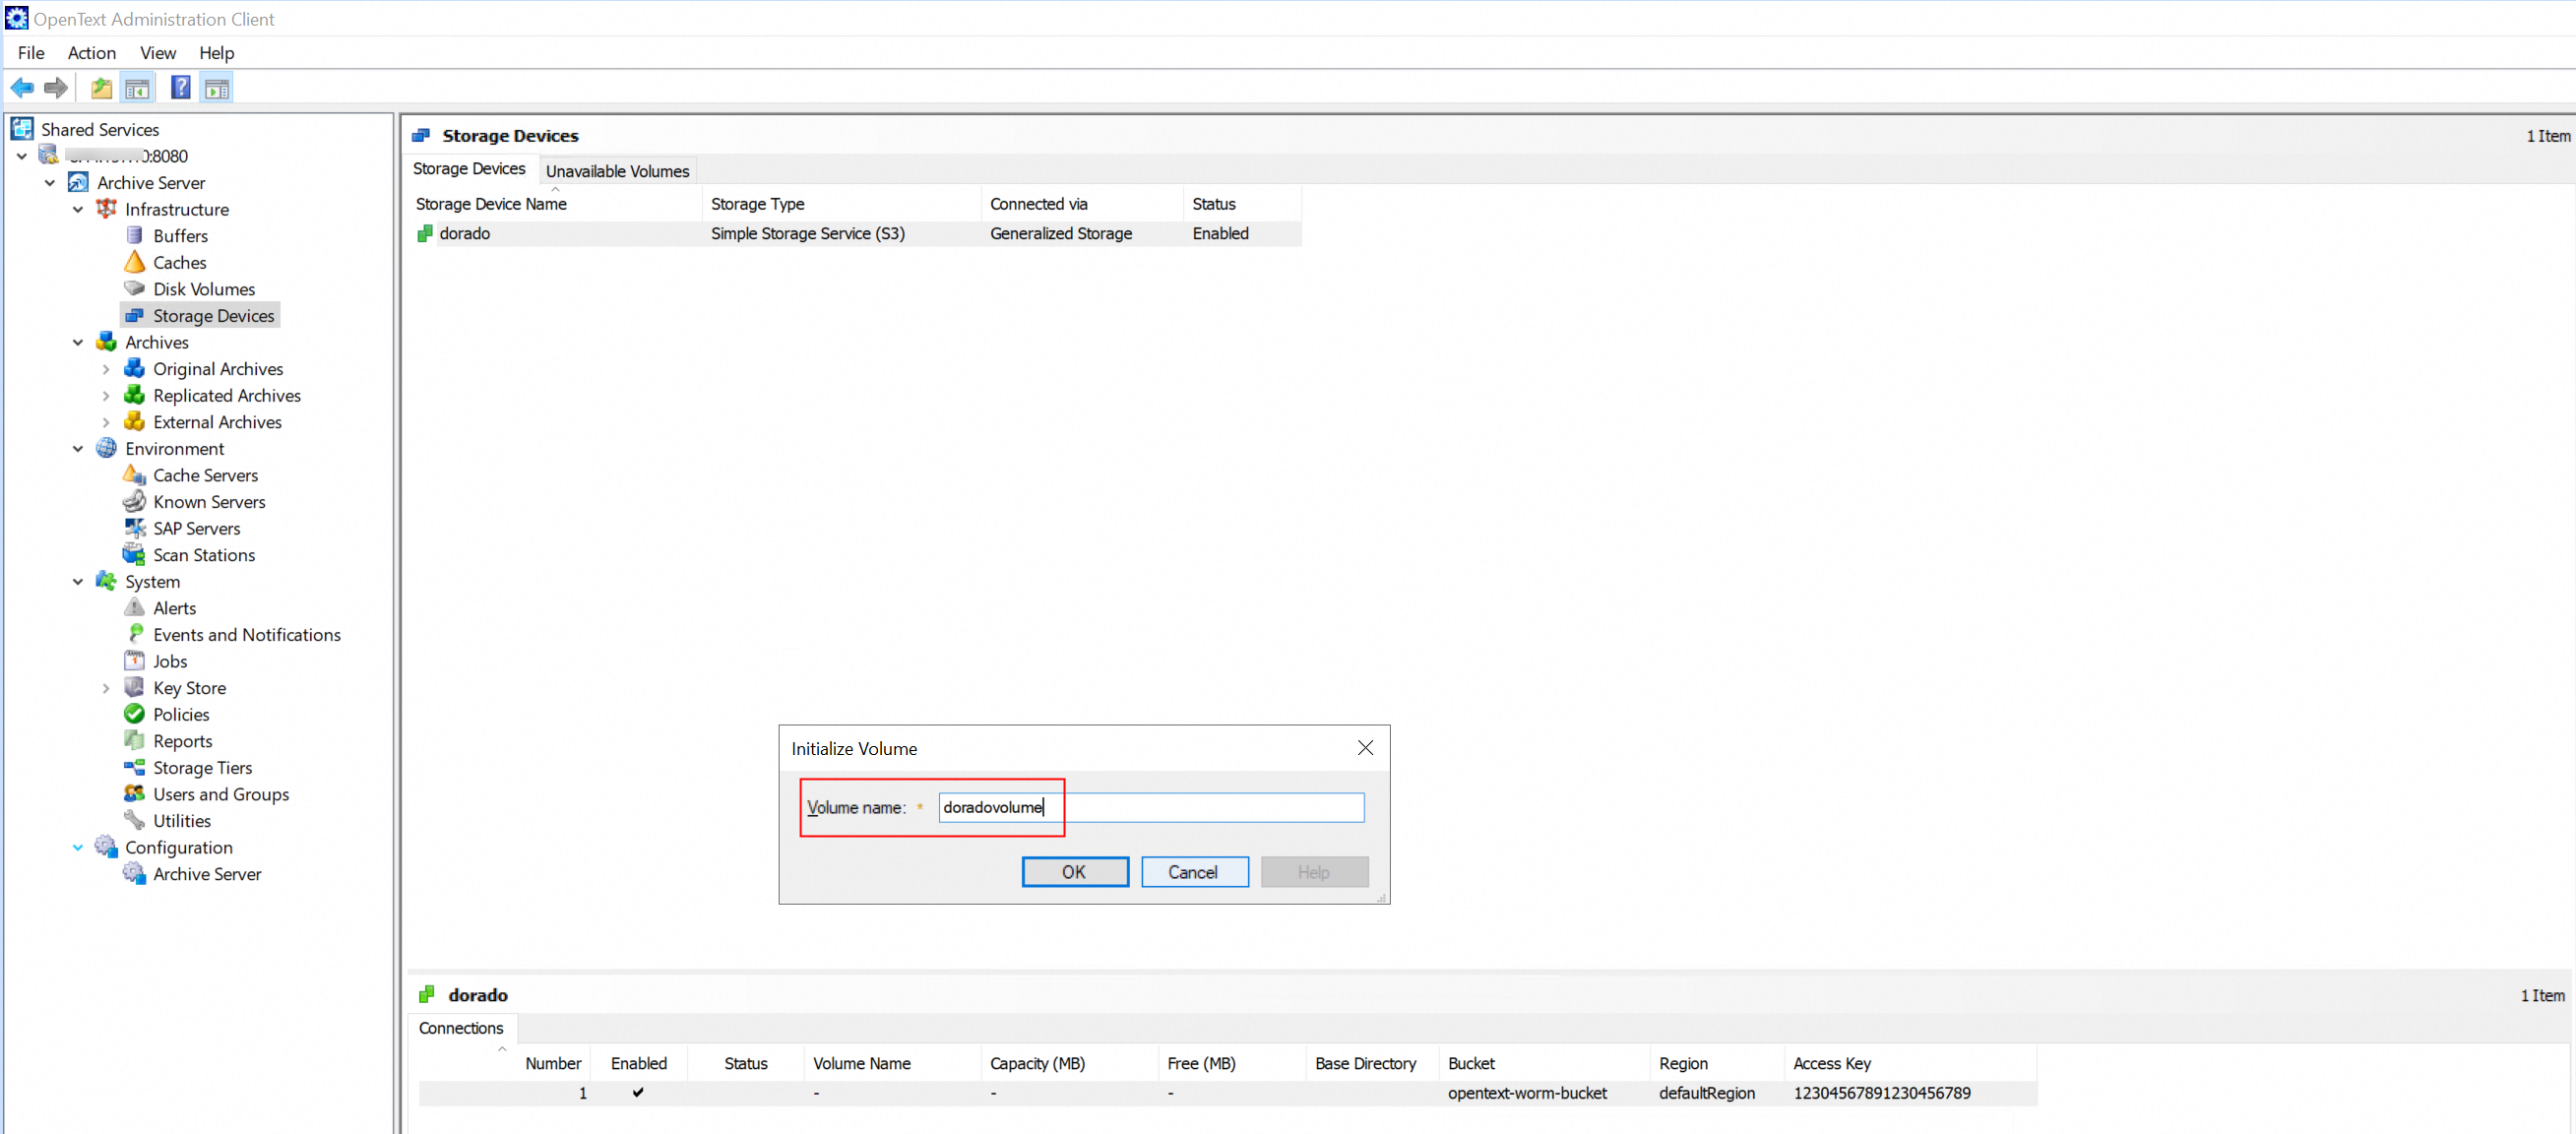Select the Caches icon in the tree
Image resolution: width=2576 pixels, height=1134 pixels.
(134, 262)
